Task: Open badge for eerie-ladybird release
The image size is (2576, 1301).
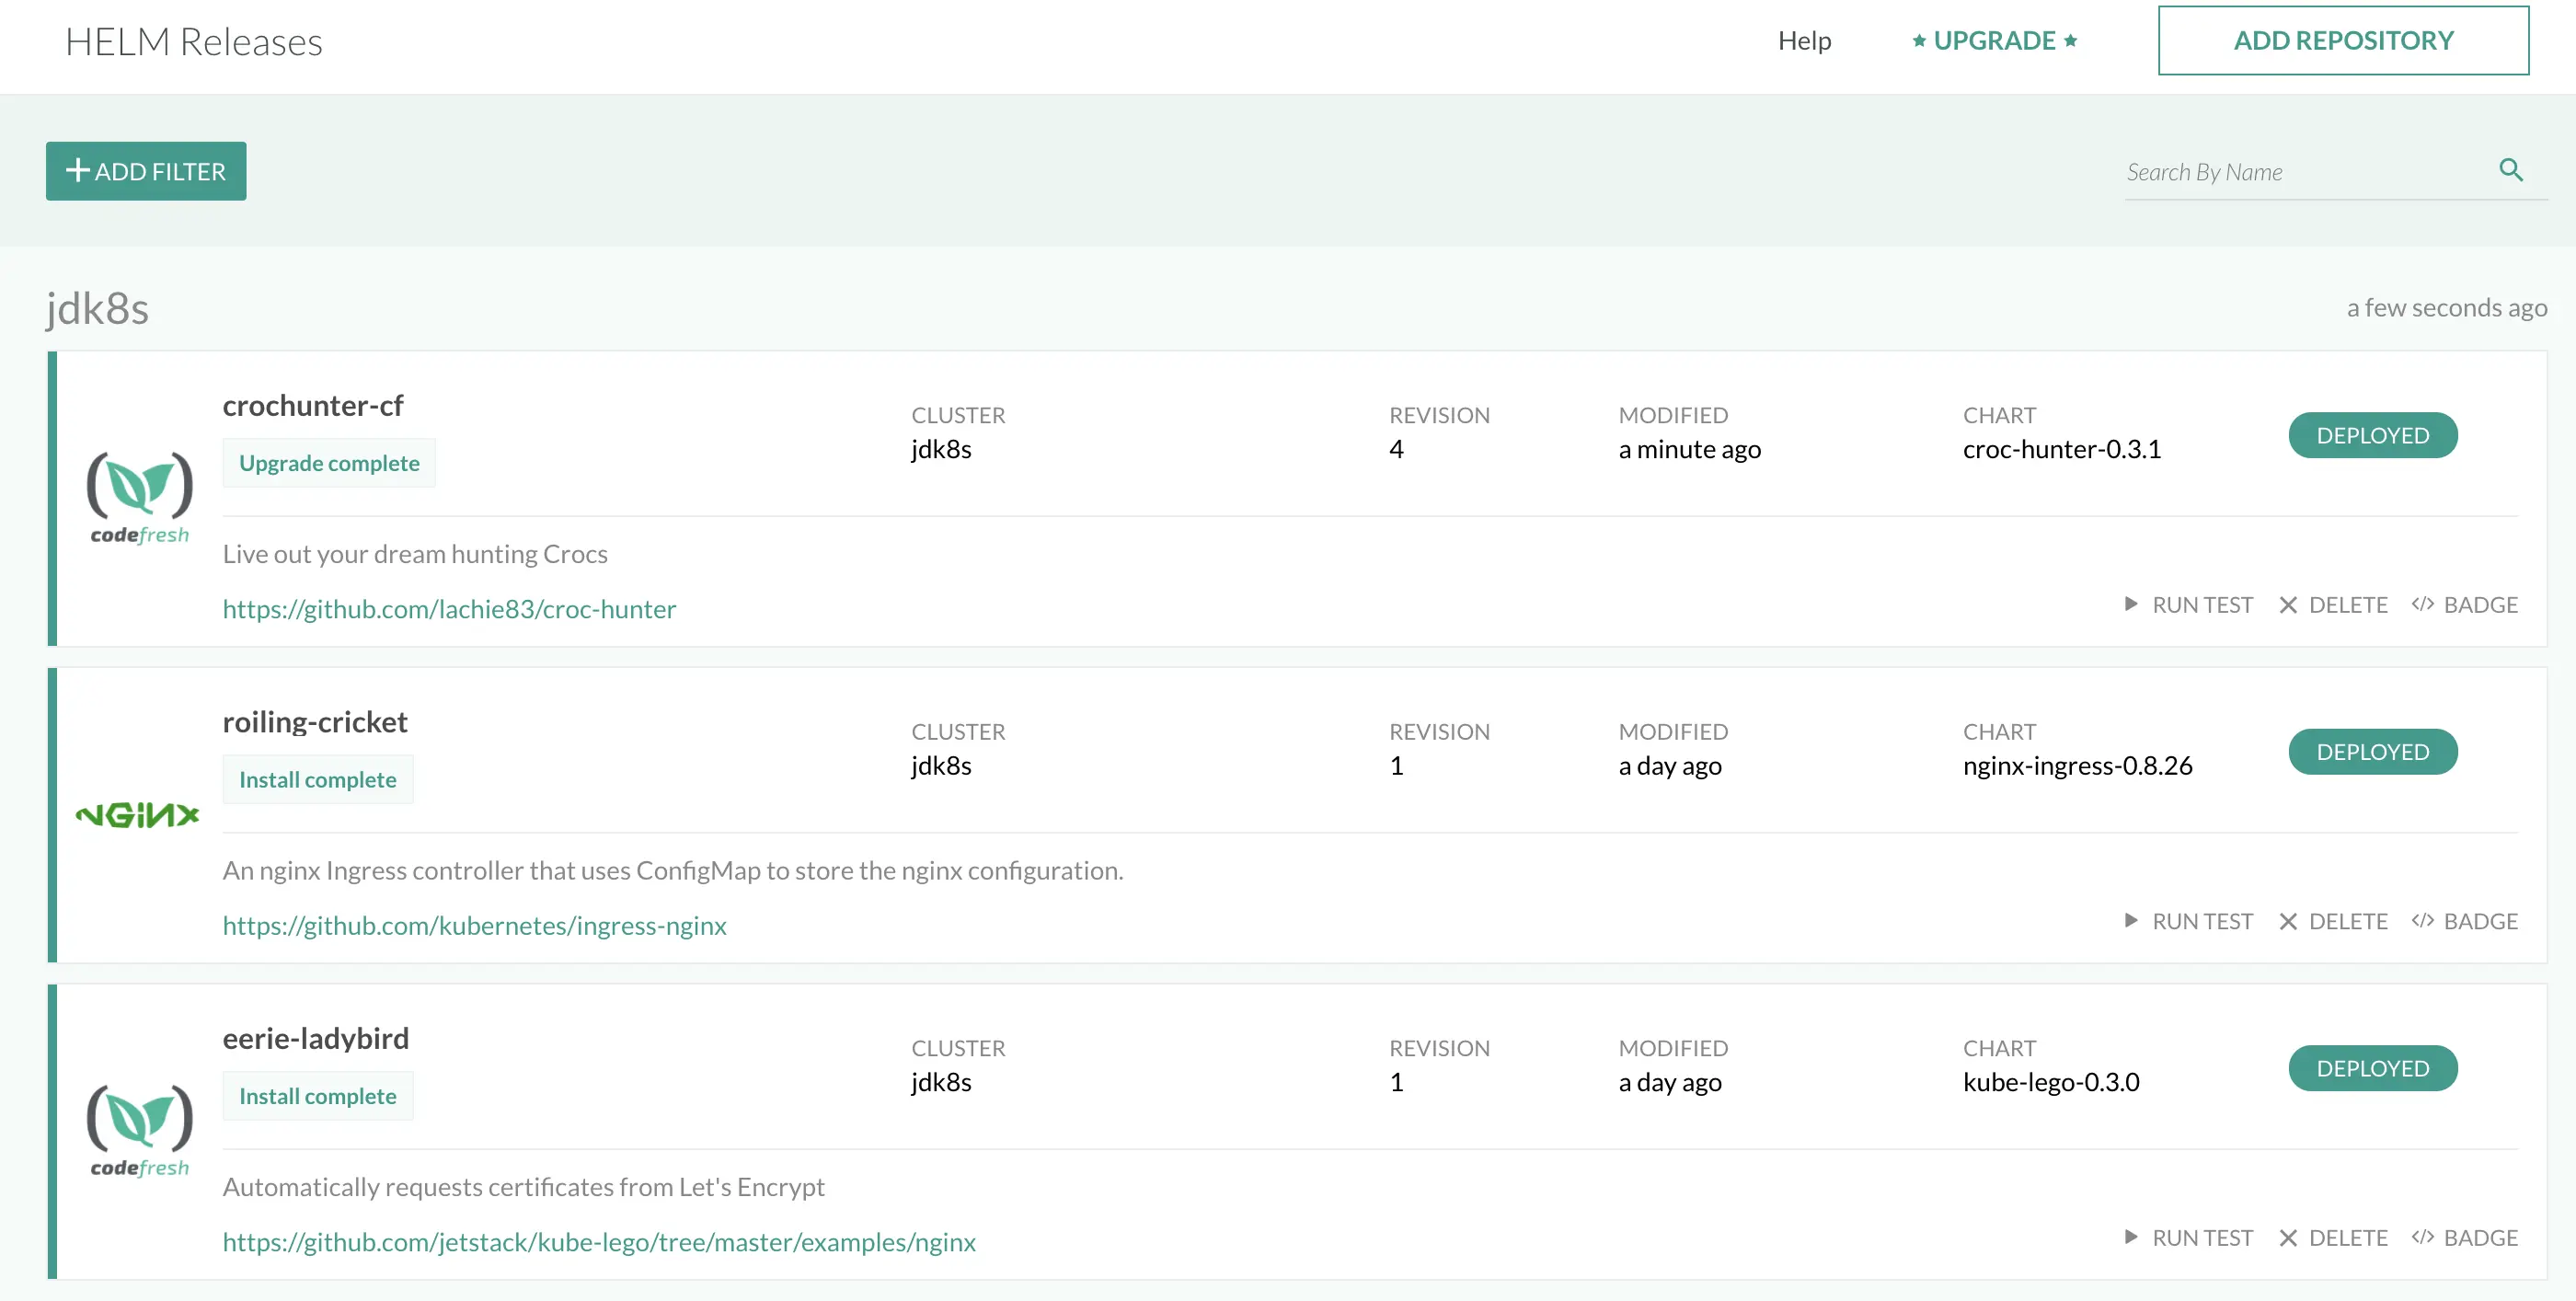Action: point(2465,1238)
